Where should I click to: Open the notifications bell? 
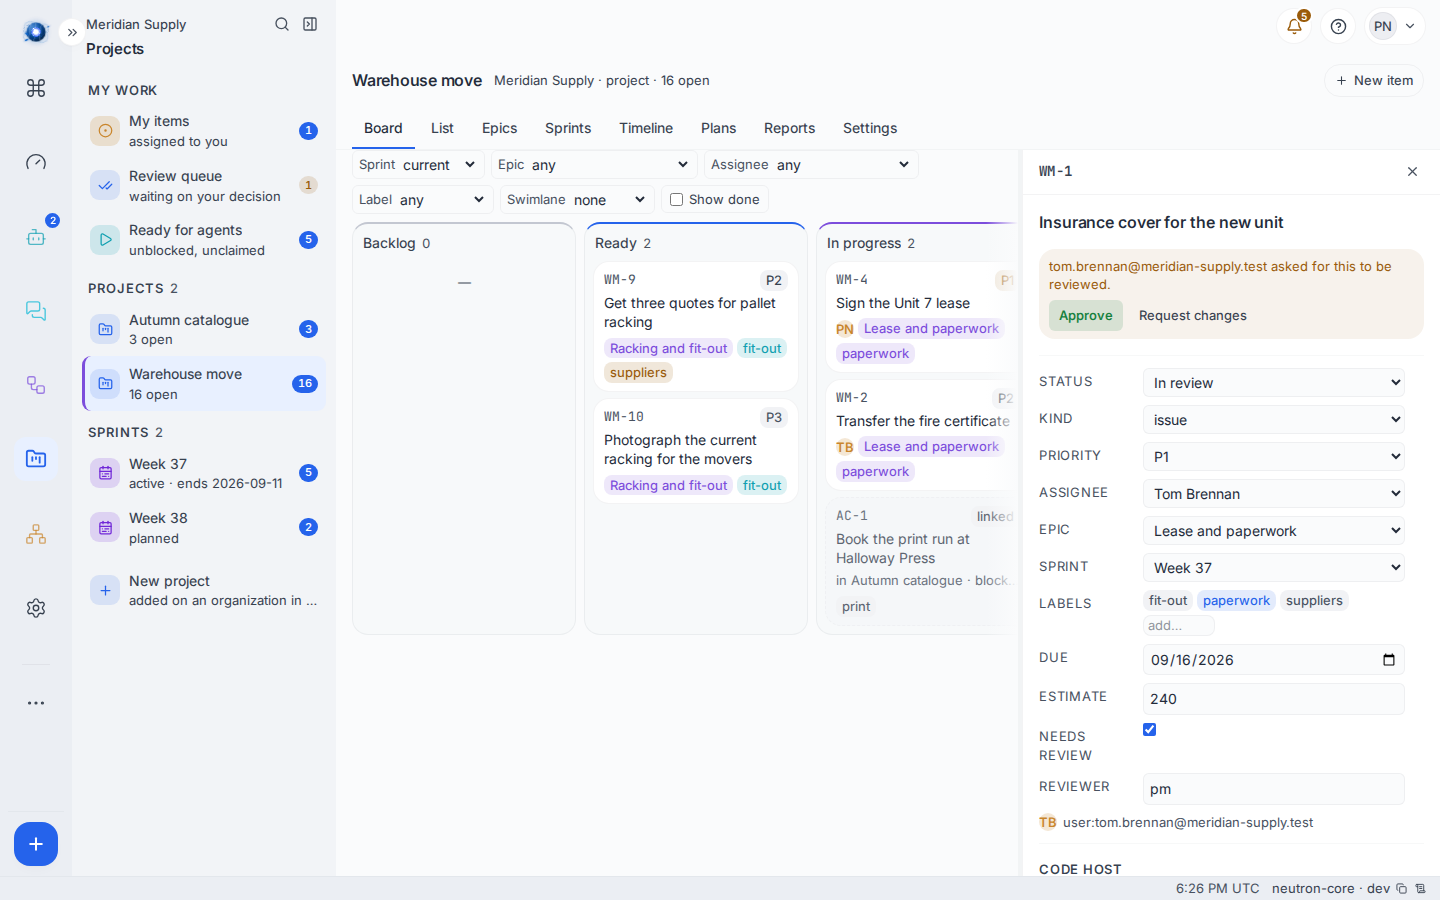[x=1294, y=26]
